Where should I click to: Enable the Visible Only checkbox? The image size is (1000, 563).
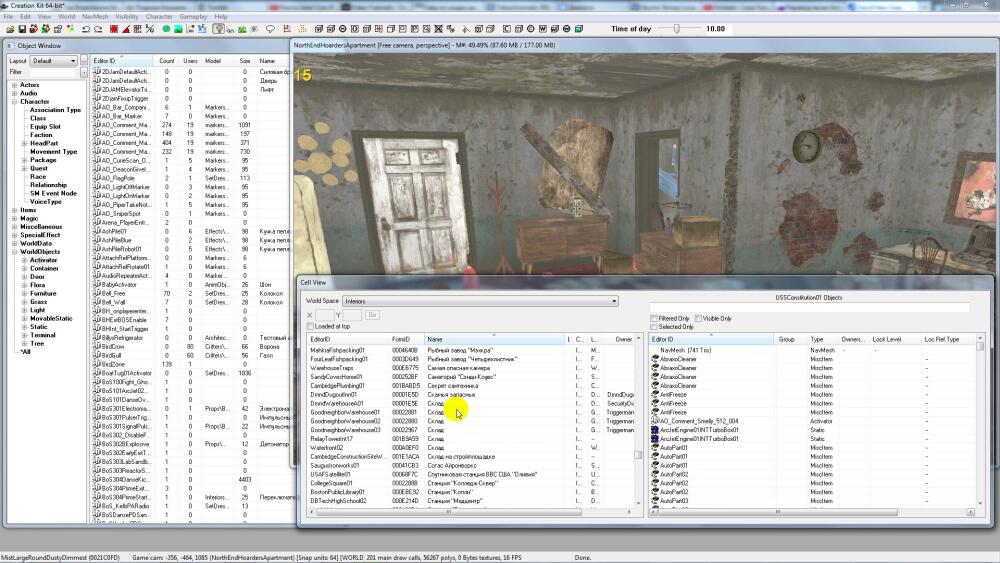(x=698, y=318)
